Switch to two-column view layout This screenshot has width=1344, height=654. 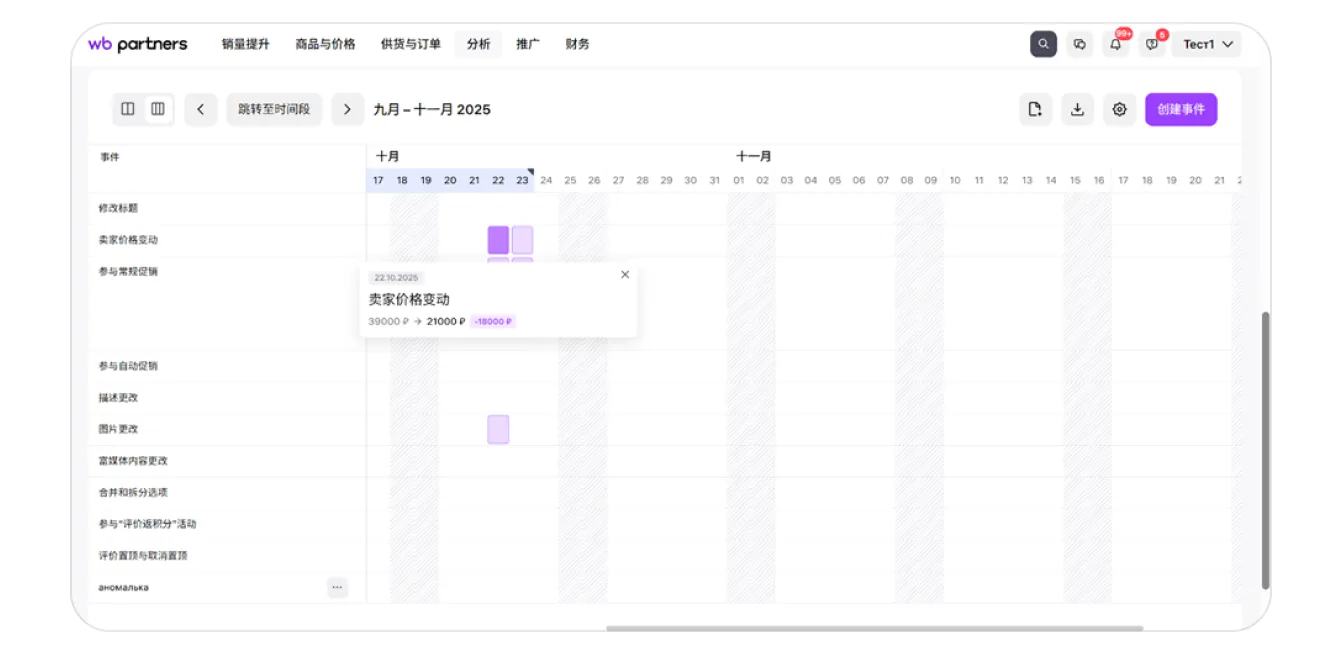(128, 109)
